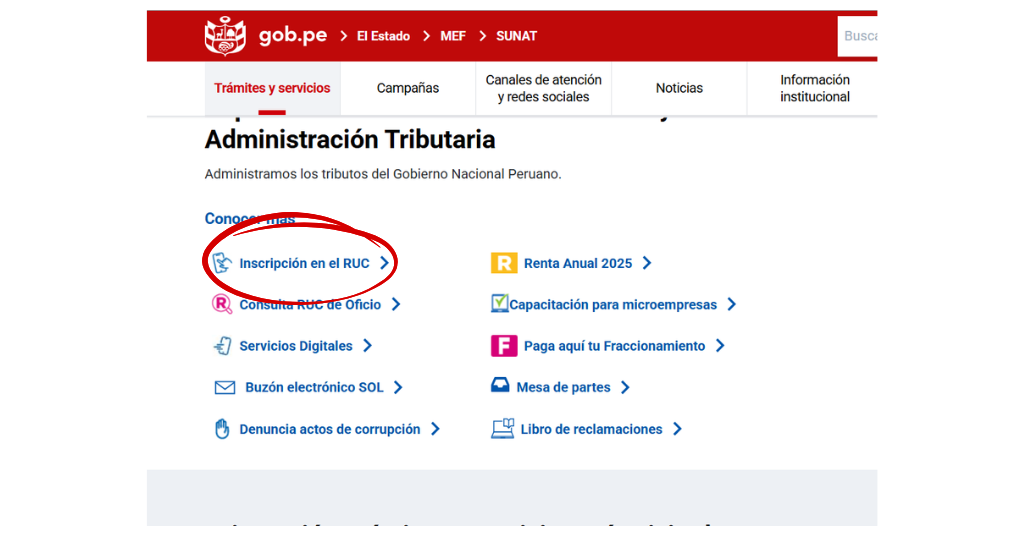Click the Denuncia actos de corrupción hand icon
The width and height of the screenshot is (1024, 536).
(x=222, y=429)
